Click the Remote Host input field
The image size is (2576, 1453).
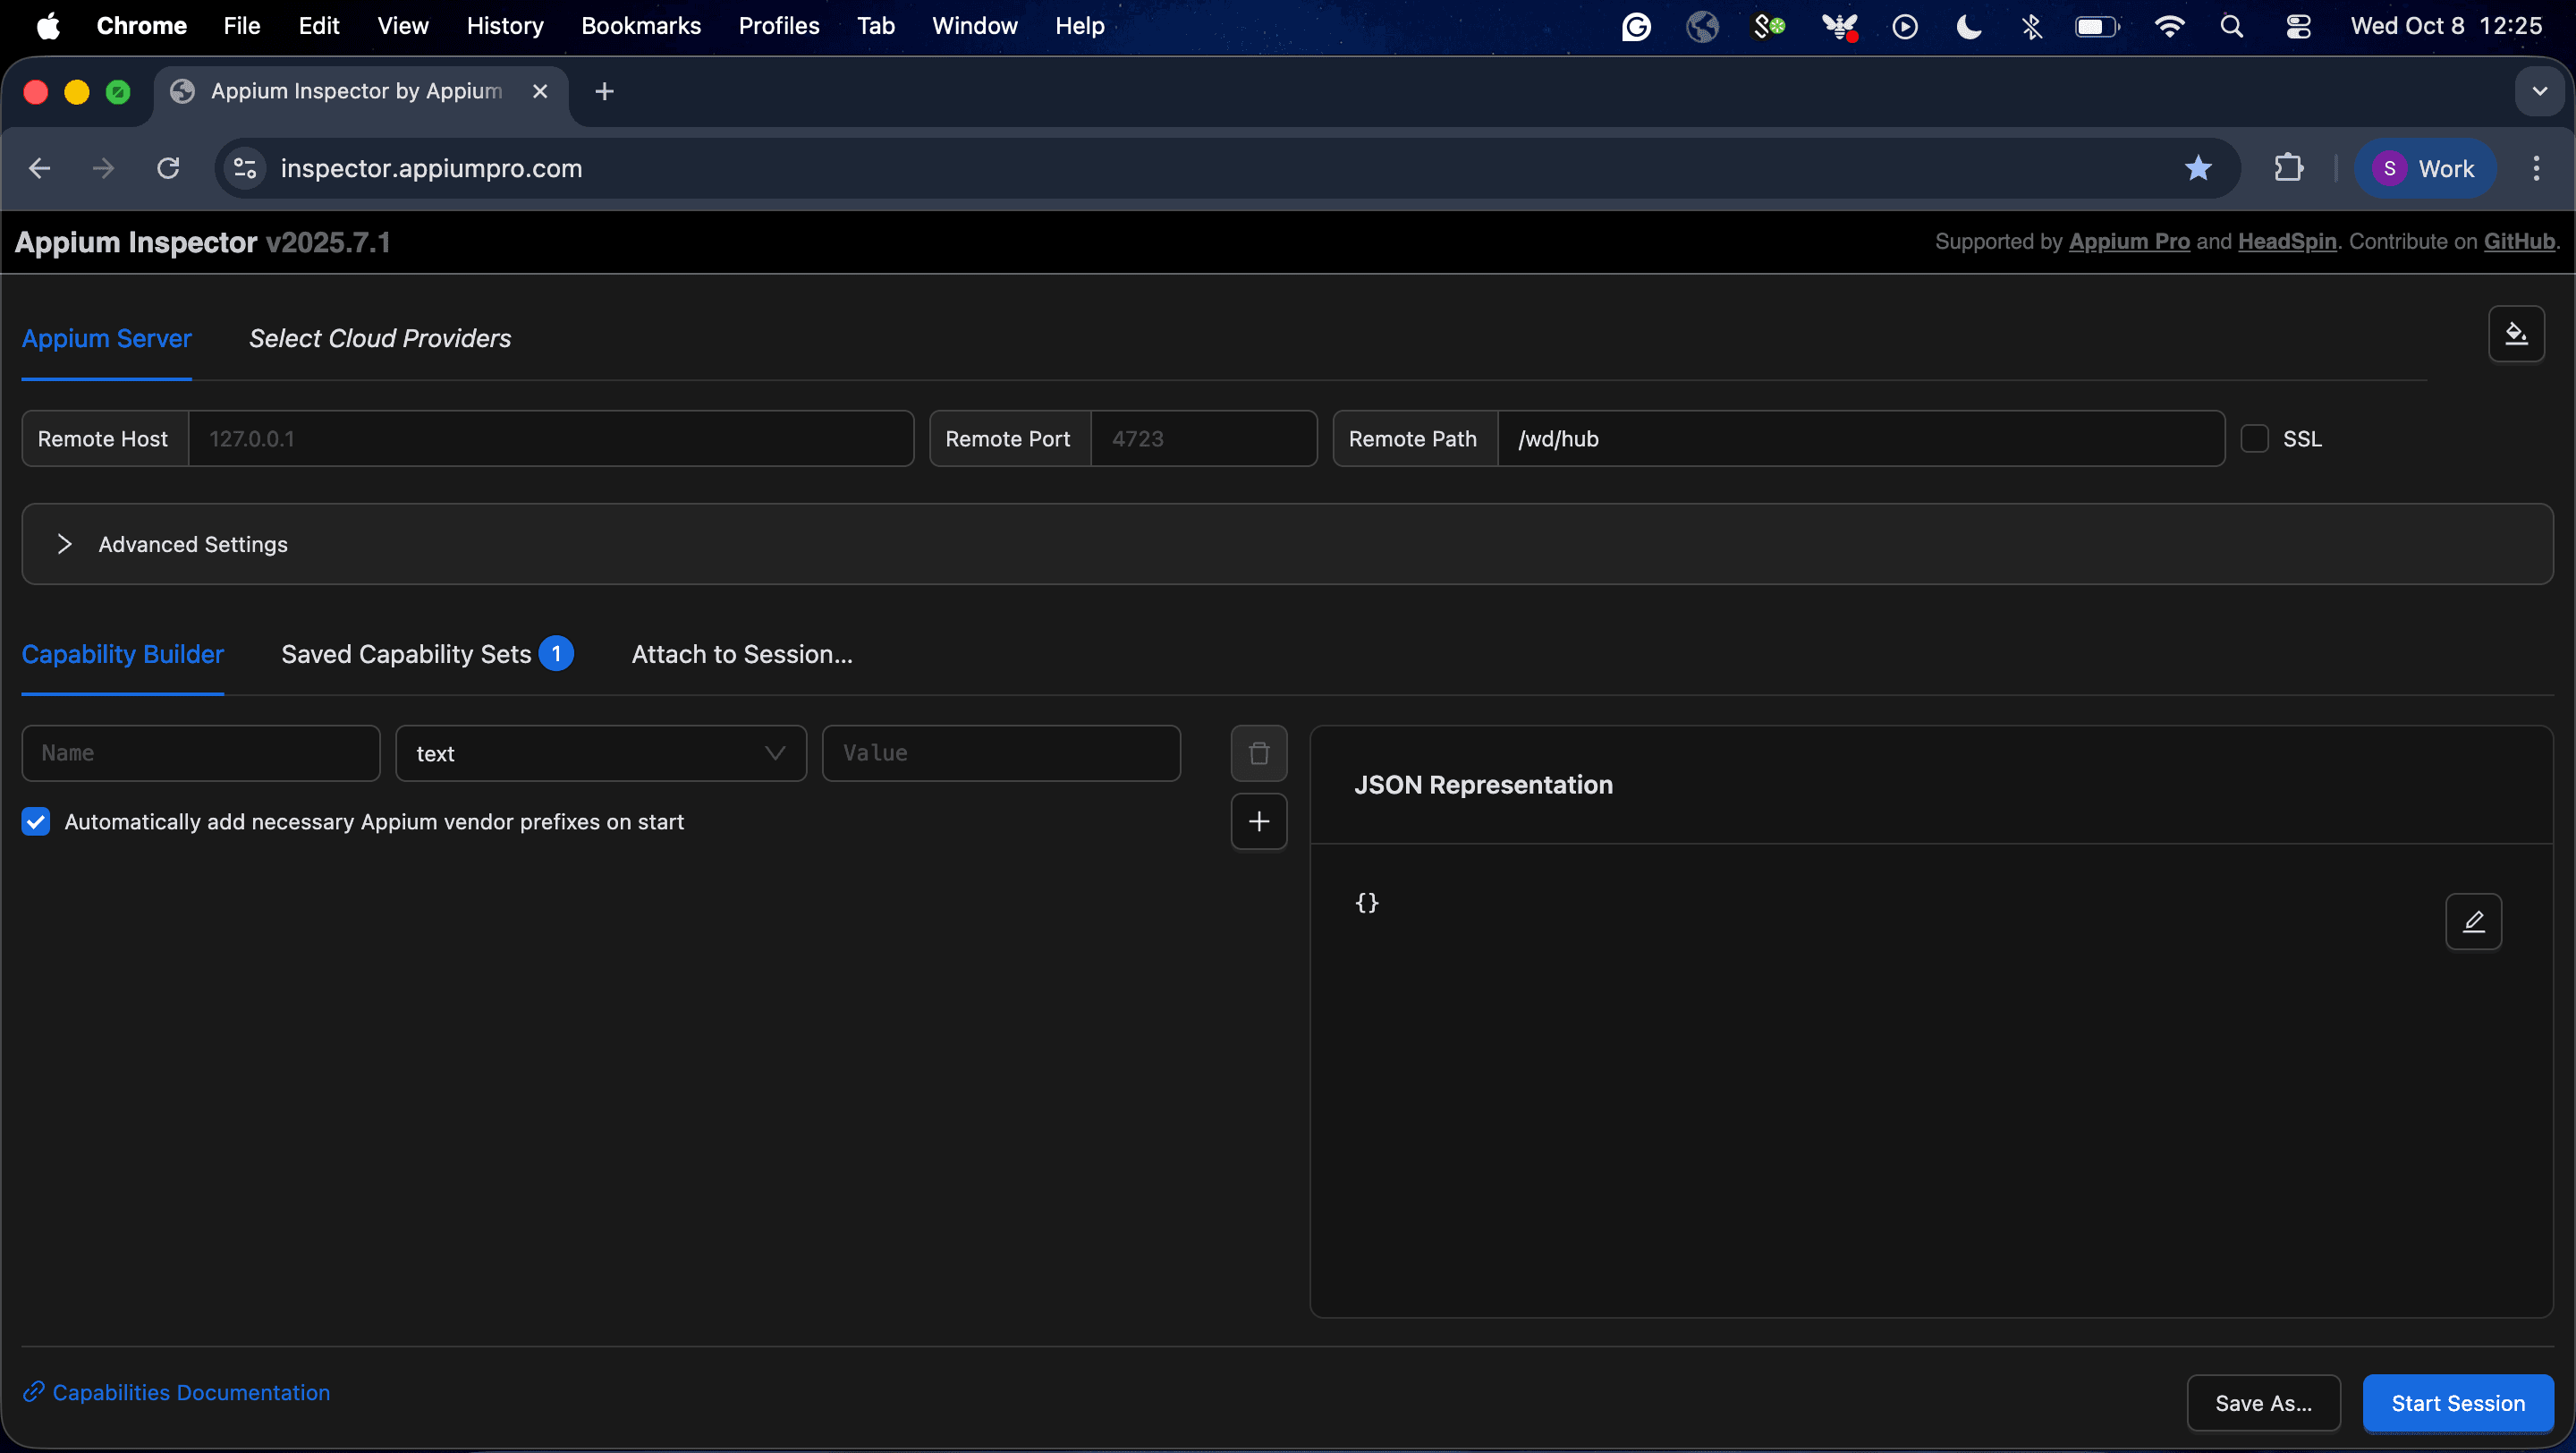pos(550,439)
